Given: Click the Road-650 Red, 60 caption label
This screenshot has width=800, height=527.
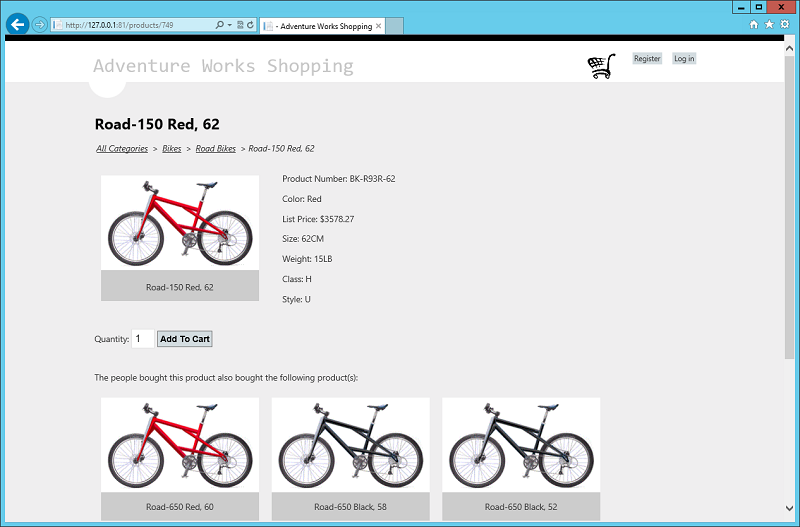Looking at the screenshot, I should click(x=180, y=507).
